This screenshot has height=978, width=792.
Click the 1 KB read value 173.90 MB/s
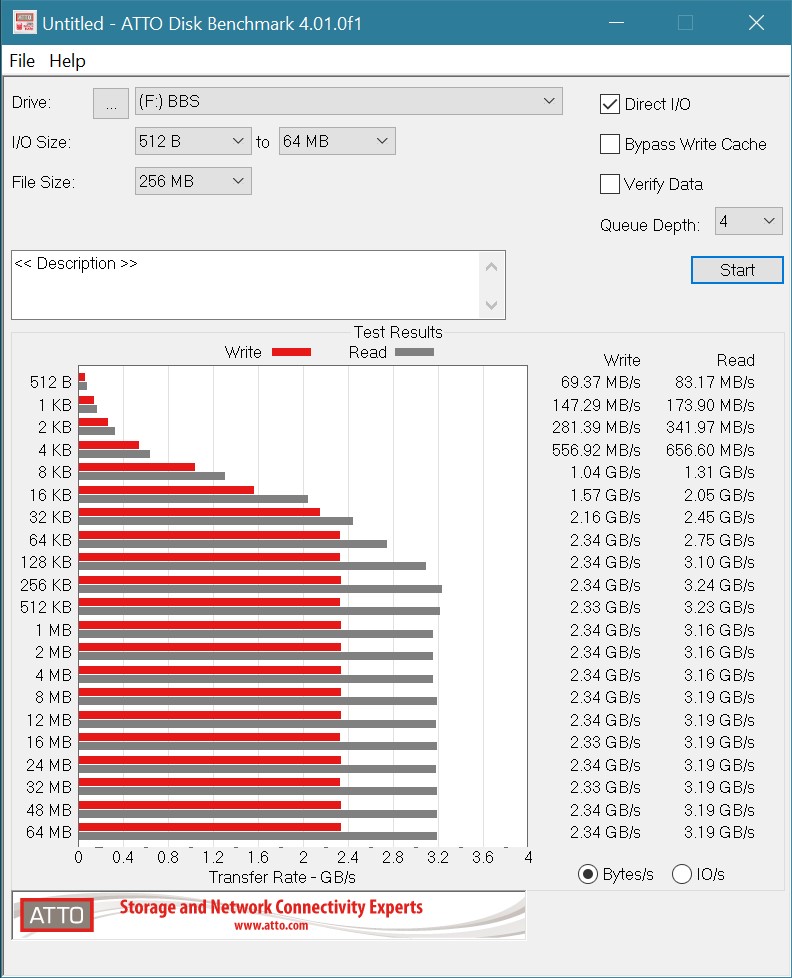(x=710, y=405)
